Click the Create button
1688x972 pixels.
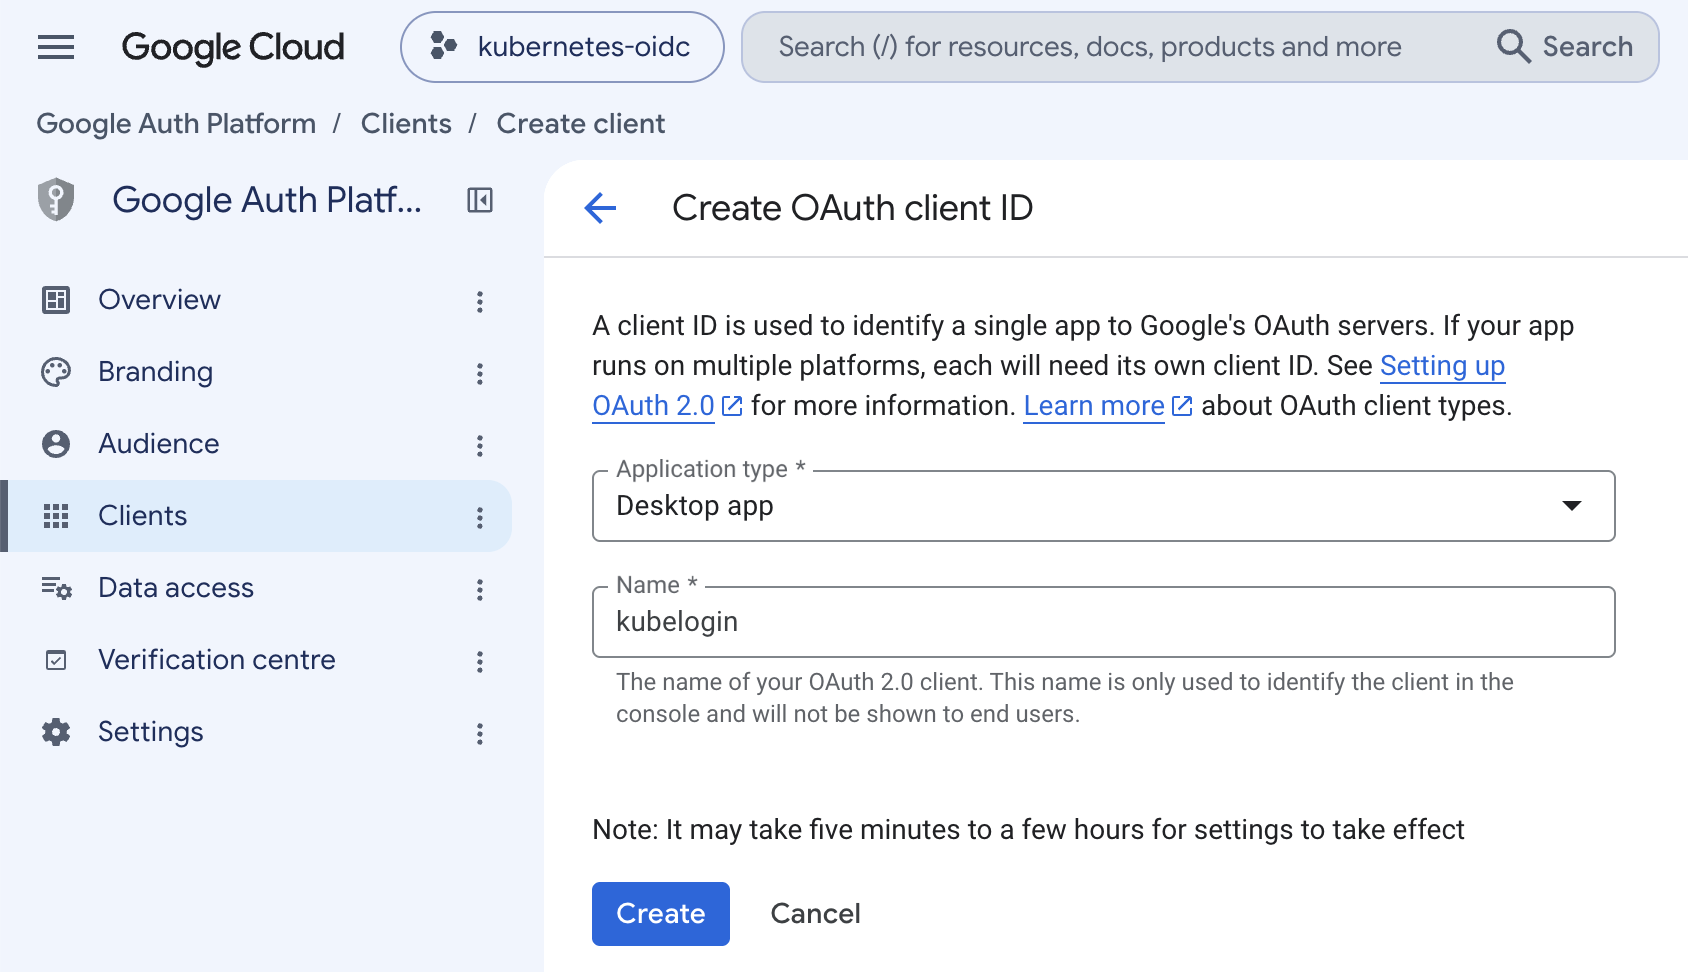point(661,914)
